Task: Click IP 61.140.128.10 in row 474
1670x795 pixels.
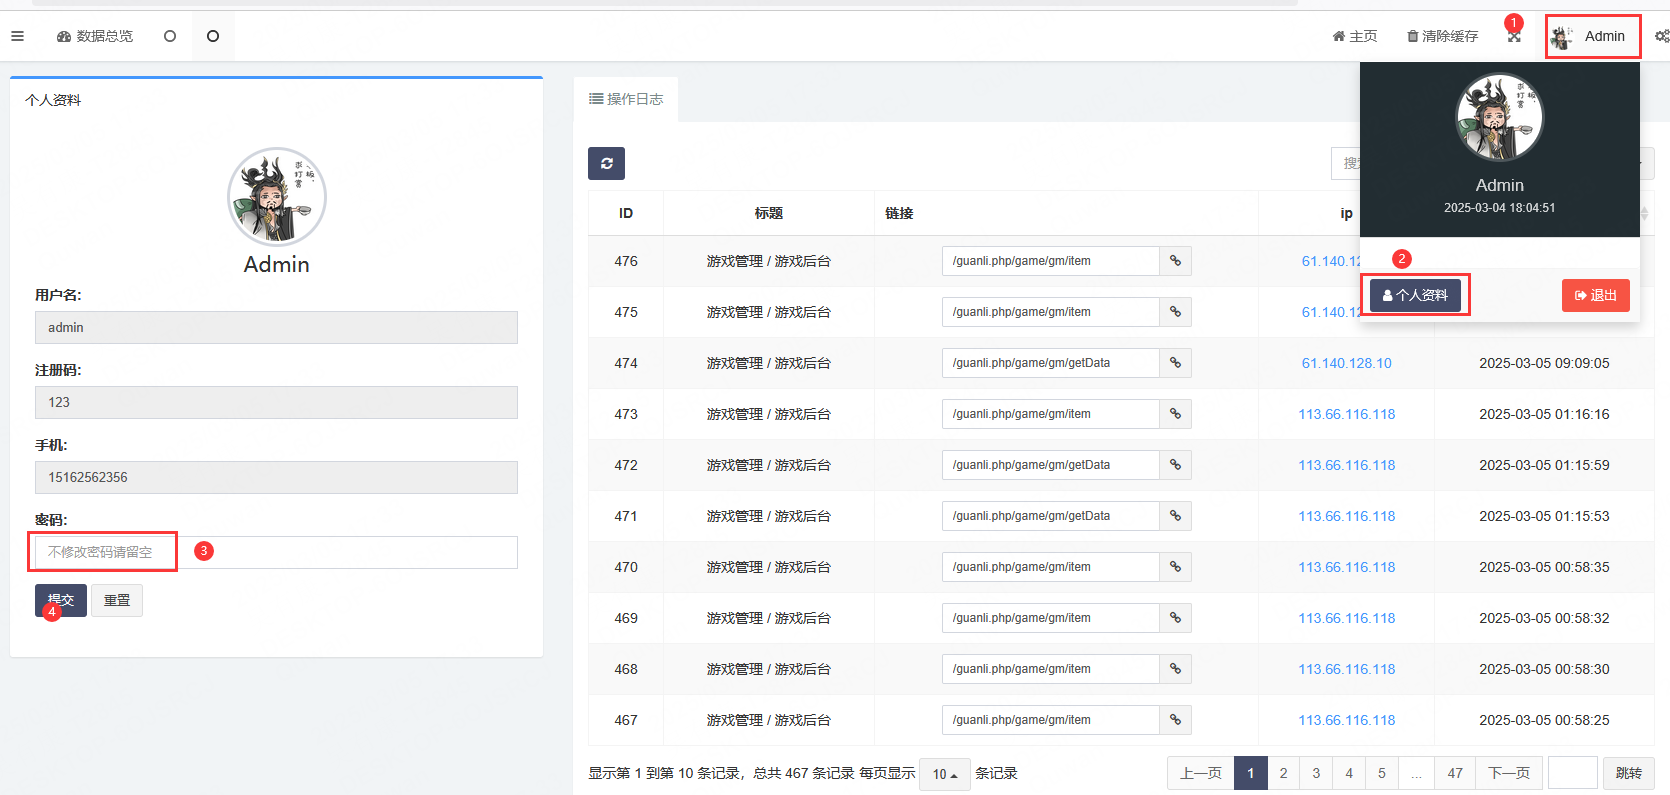Action: [x=1346, y=363]
